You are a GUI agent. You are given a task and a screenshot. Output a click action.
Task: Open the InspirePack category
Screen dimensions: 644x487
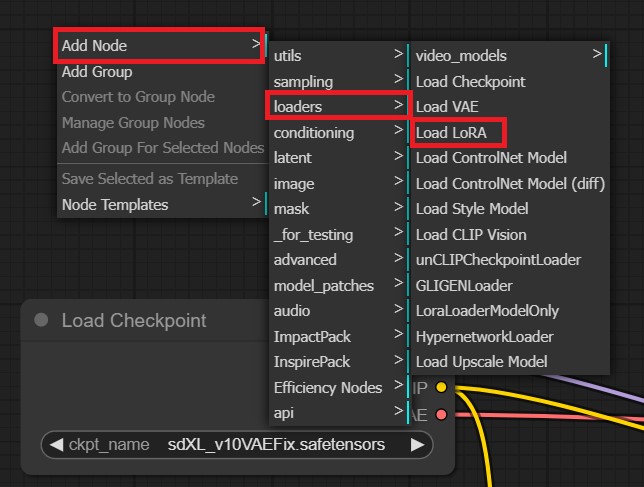click(339, 361)
